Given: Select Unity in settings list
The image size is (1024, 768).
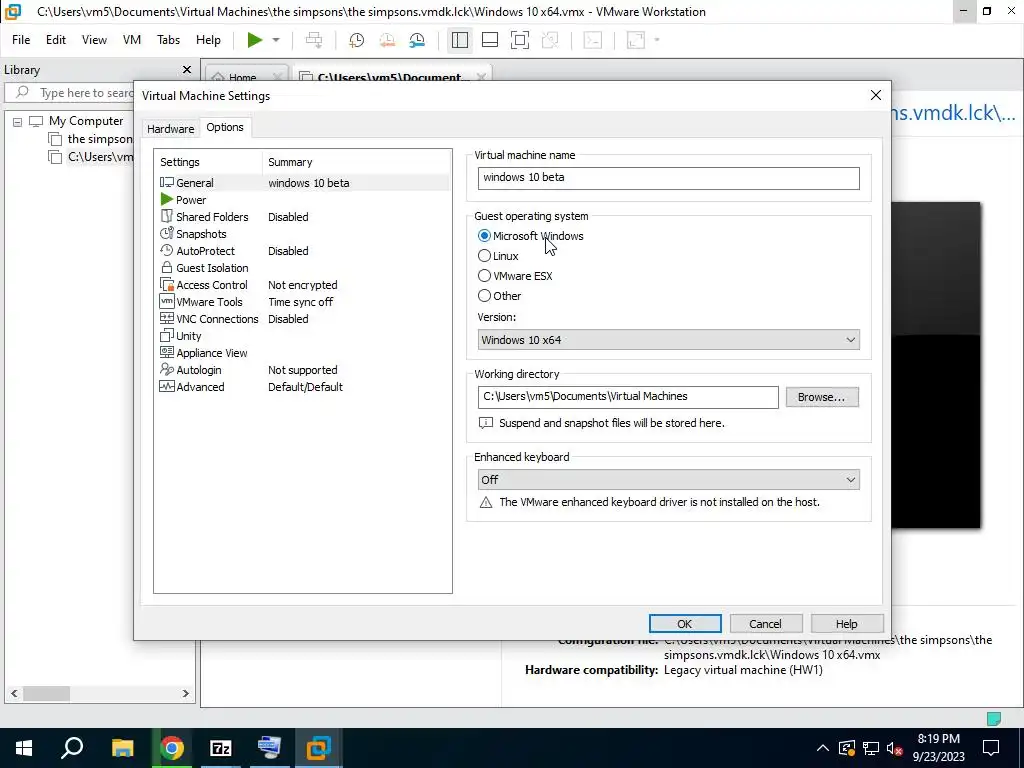Looking at the screenshot, I should [302, 336].
